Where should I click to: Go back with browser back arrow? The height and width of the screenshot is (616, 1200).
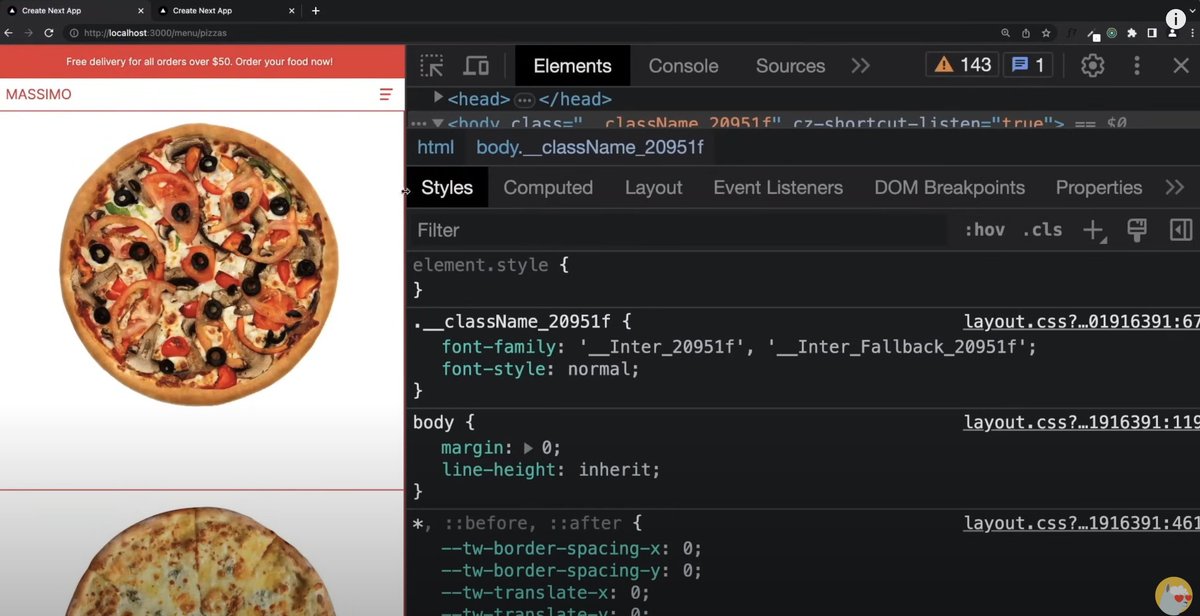(x=9, y=33)
